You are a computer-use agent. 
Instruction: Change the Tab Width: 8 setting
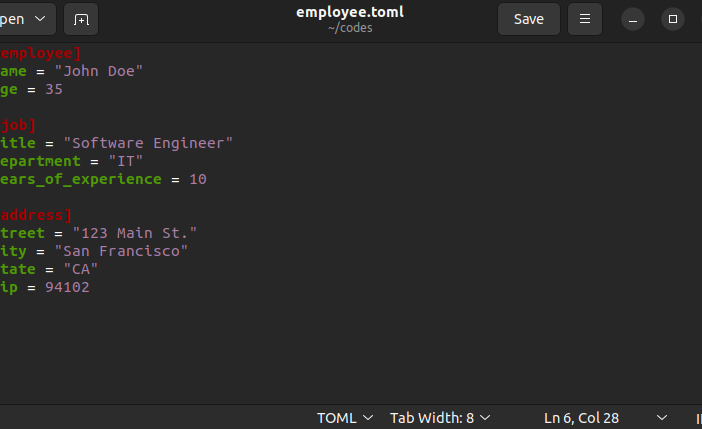tap(440, 418)
